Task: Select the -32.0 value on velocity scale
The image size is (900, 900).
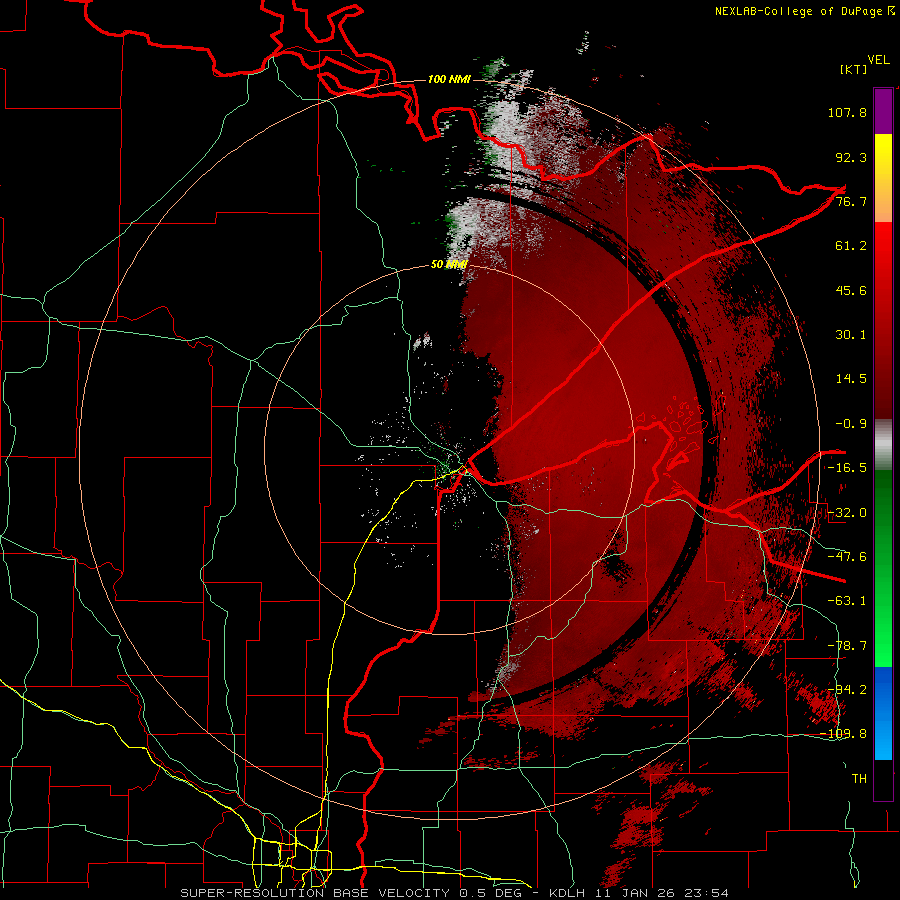Action: (x=847, y=512)
